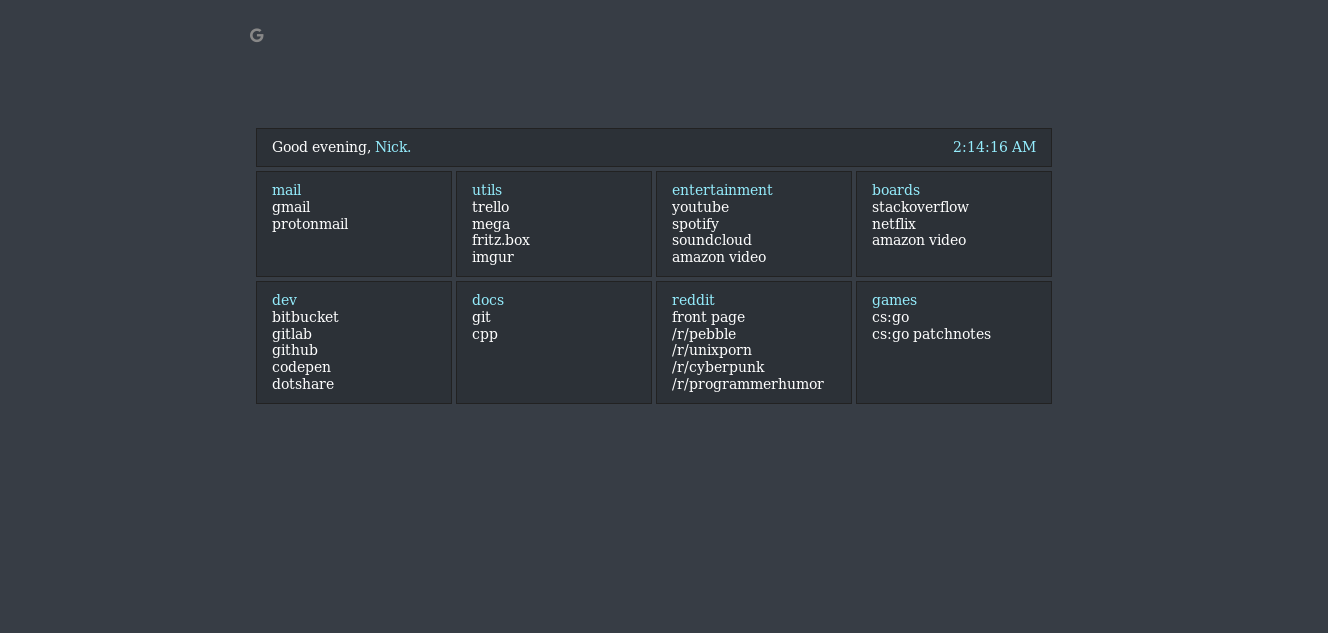
Task: Open the reddit front page link
Action: coord(708,317)
